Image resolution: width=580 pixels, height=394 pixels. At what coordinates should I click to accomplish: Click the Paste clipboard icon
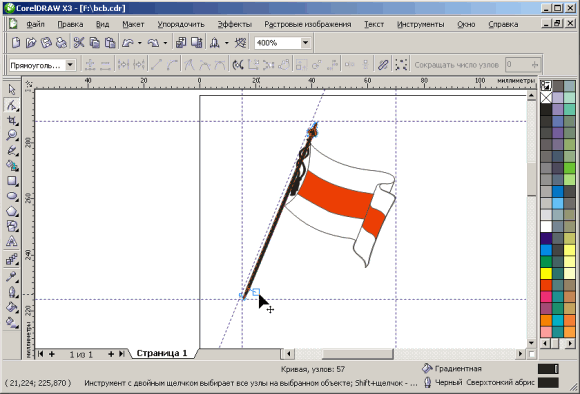(110, 43)
